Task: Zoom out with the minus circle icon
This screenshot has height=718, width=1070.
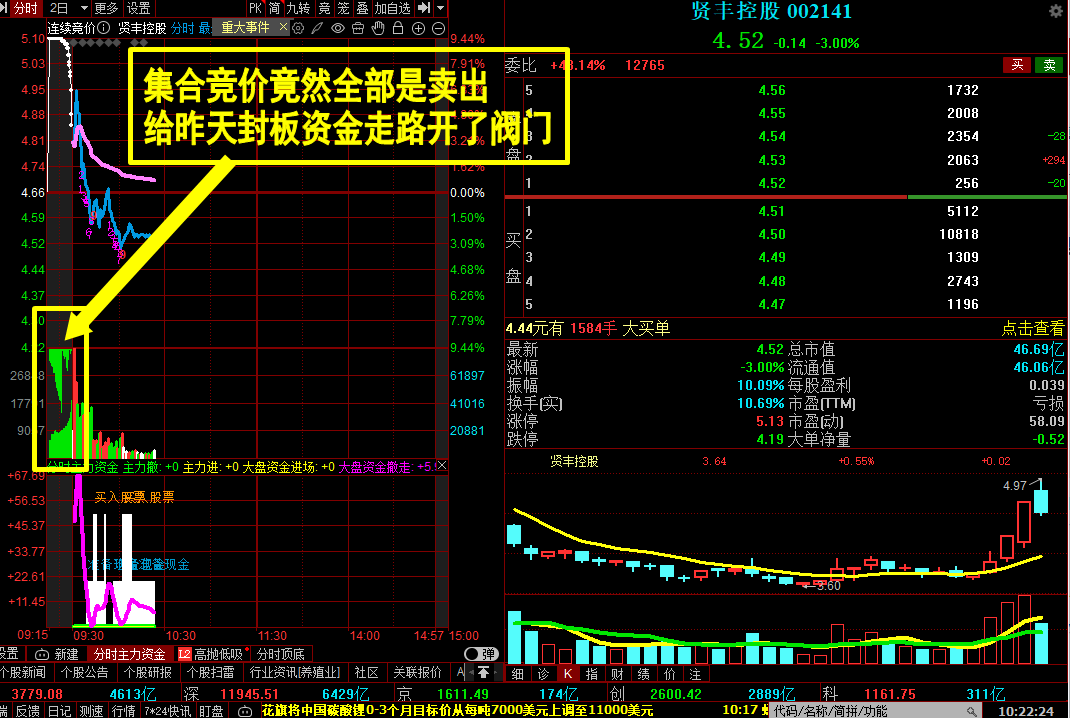Action: 439,28
